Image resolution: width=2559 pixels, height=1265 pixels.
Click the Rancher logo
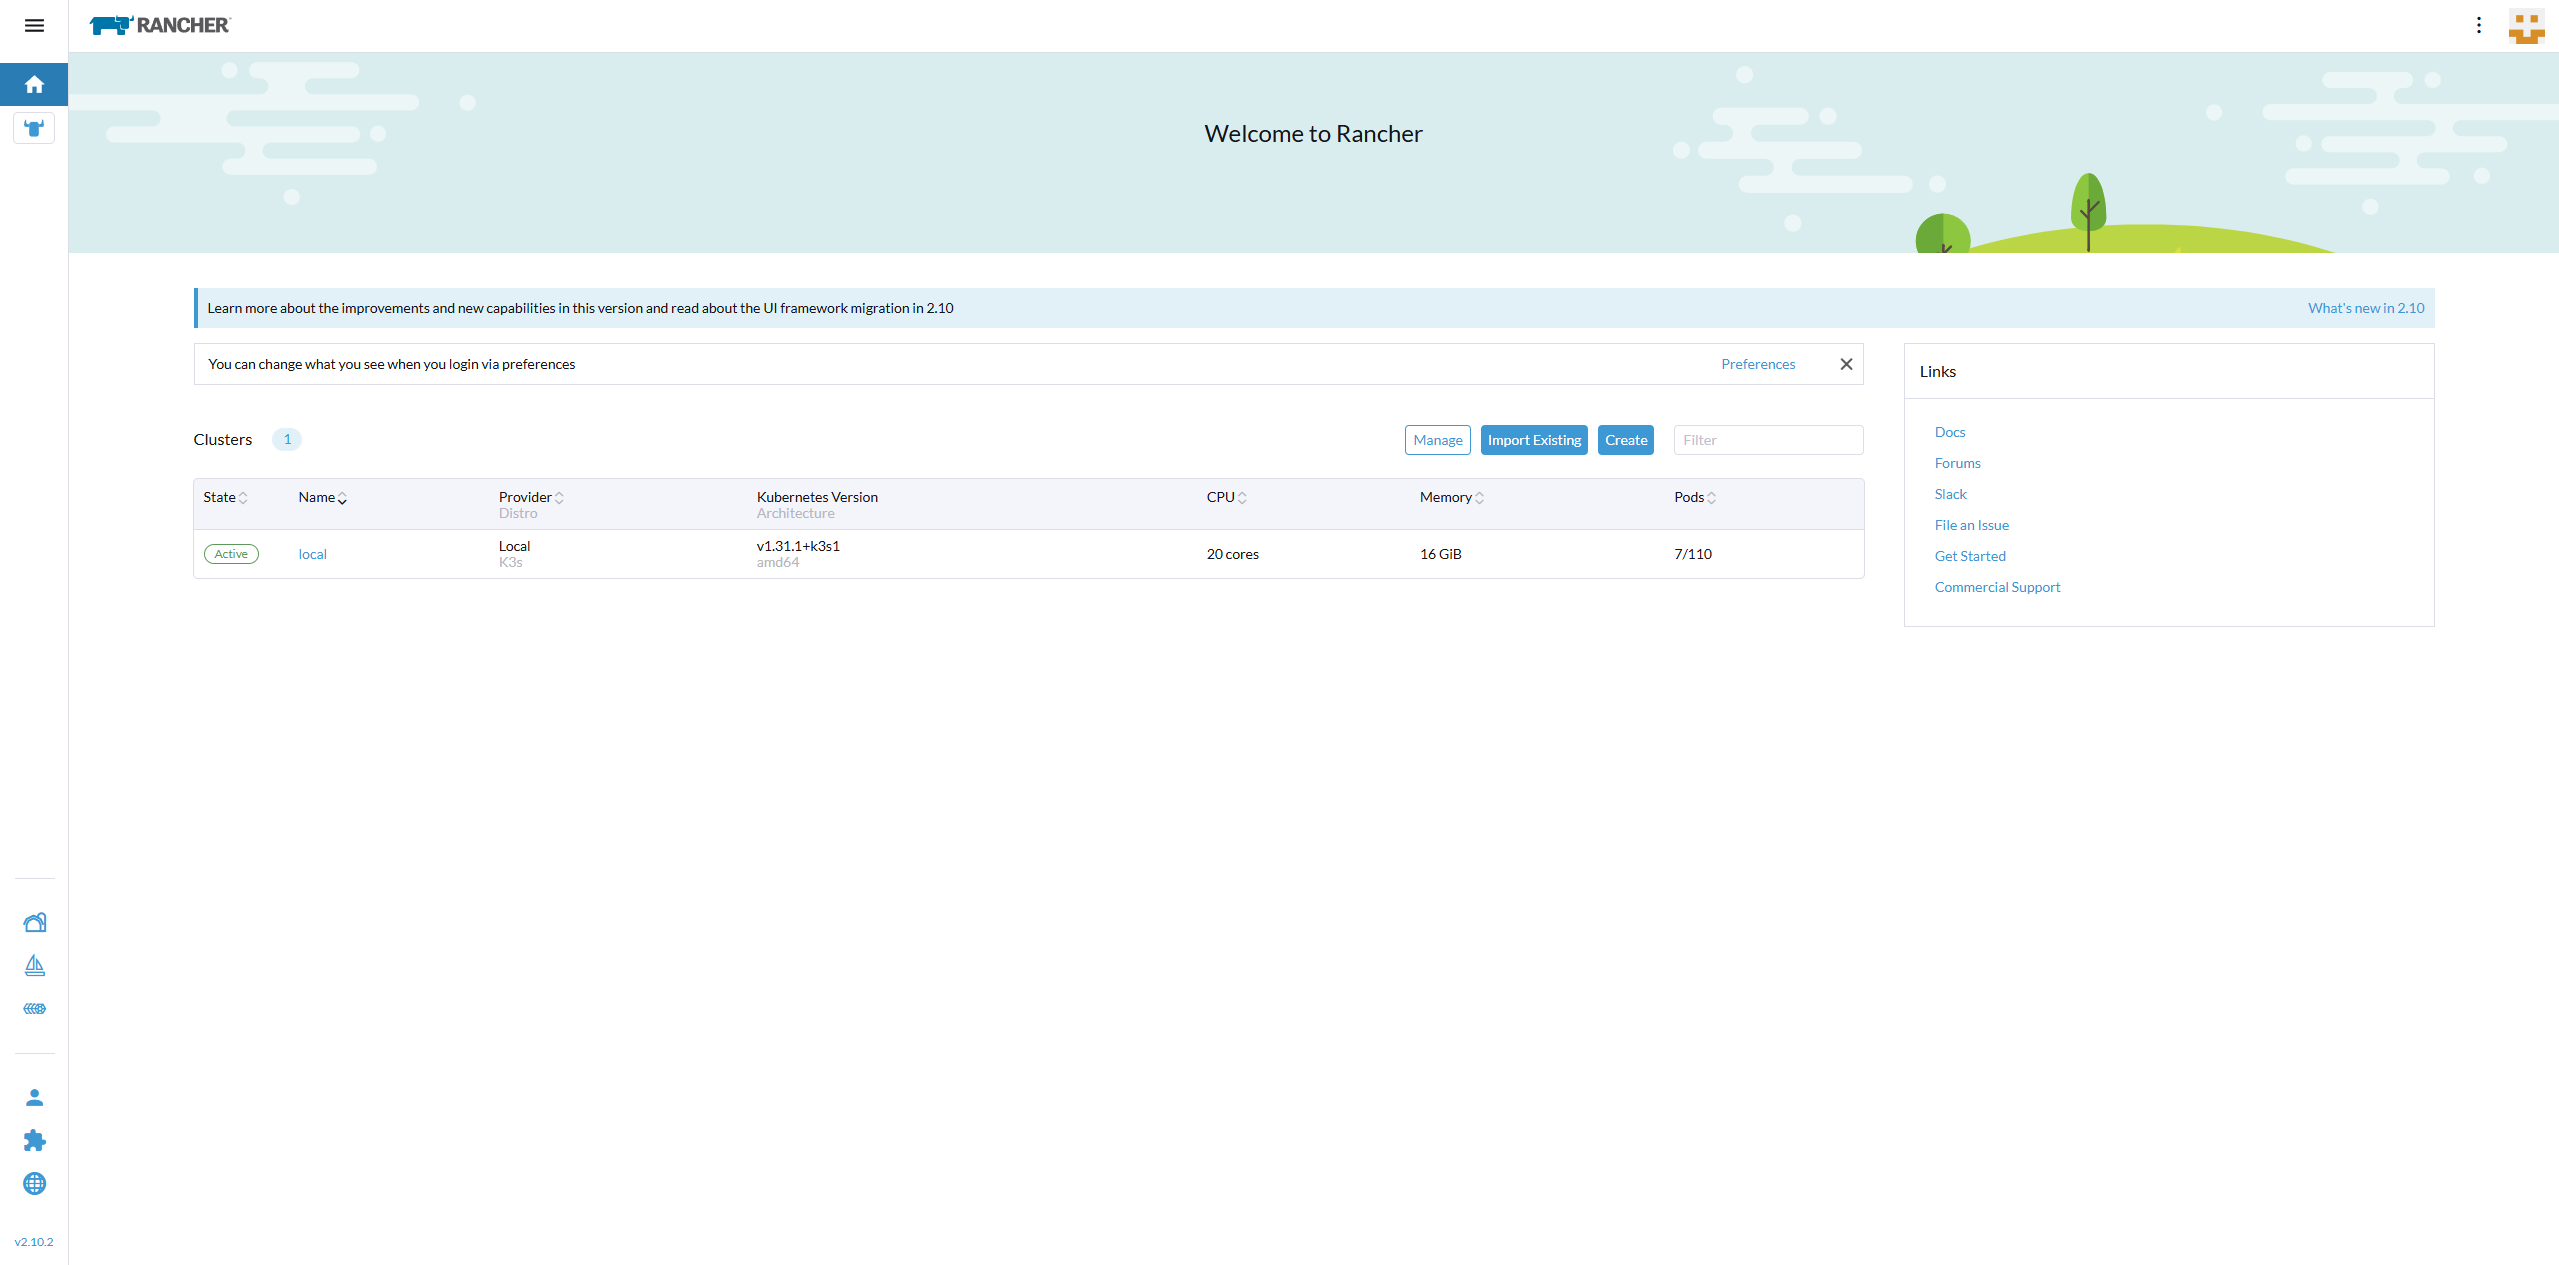(x=160, y=25)
